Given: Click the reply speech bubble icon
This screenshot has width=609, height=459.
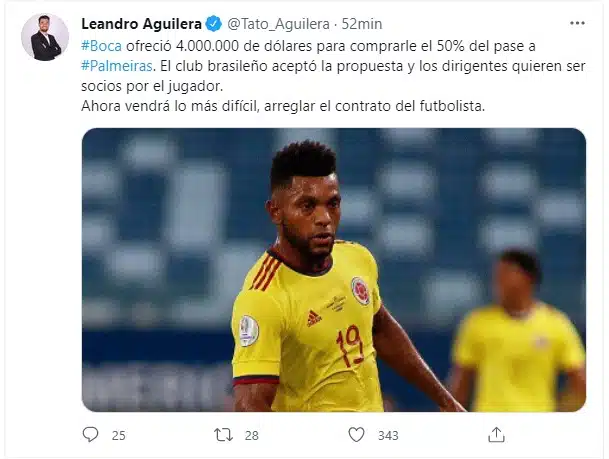Looking at the screenshot, I should (90, 435).
